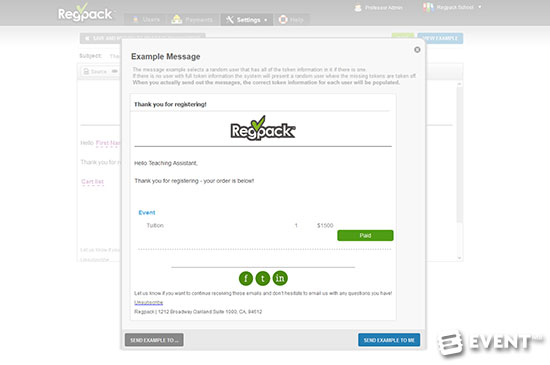Click the $1500 price value
The height and width of the screenshot is (365, 550).
(325, 225)
